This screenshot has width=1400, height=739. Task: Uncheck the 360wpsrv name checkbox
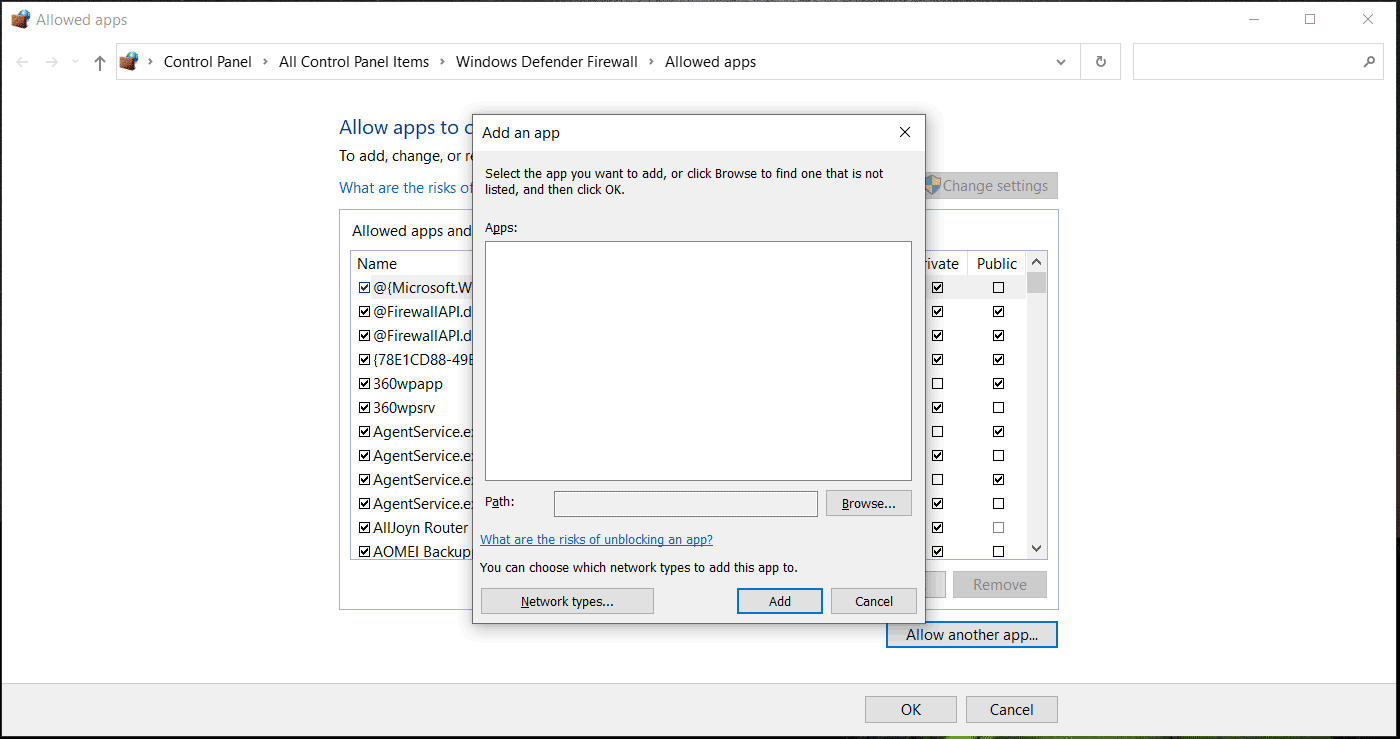tap(365, 408)
